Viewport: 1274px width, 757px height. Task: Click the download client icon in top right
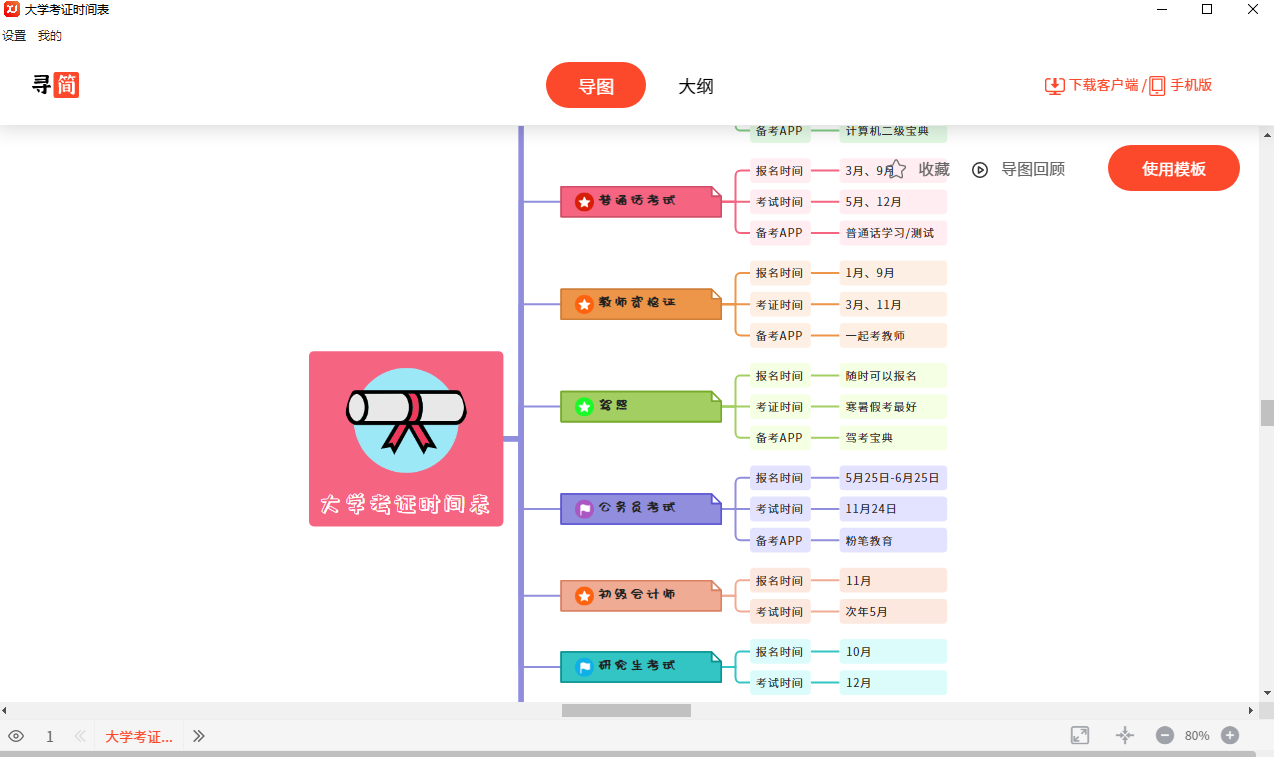coord(1054,86)
